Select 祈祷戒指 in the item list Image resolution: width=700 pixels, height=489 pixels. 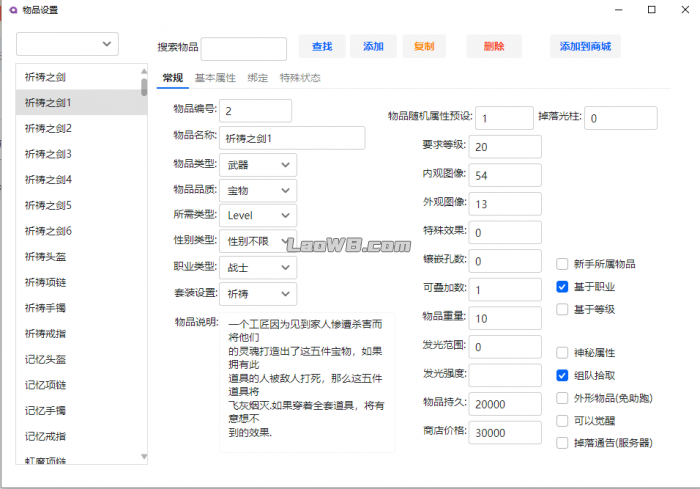79,334
